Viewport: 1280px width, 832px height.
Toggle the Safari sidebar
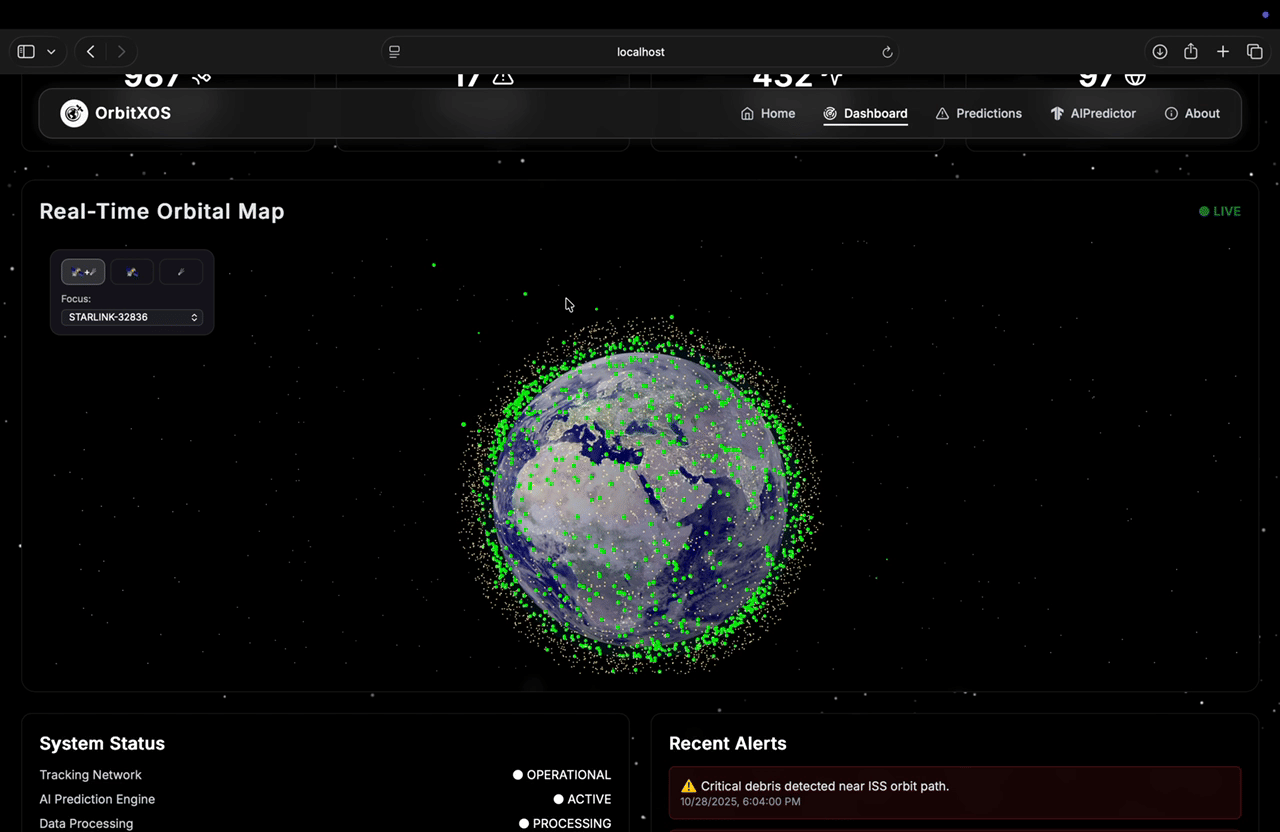click(x=26, y=52)
